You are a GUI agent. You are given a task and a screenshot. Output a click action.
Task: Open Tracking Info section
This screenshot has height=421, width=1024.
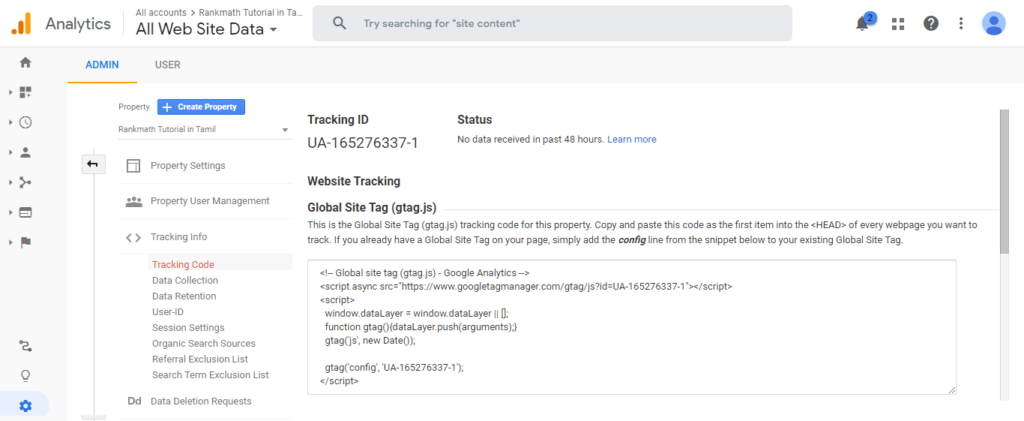point(179,237)
